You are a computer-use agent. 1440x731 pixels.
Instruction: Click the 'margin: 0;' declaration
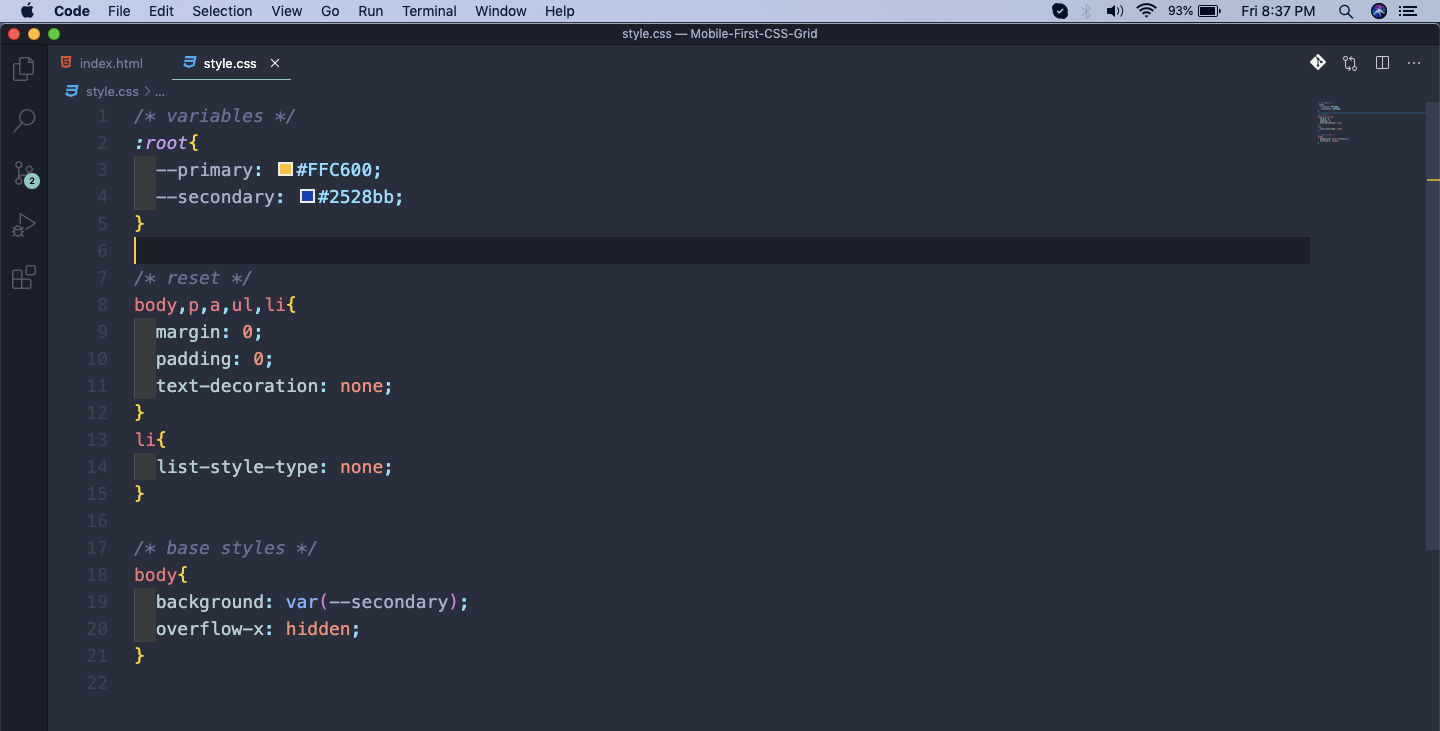209,331
